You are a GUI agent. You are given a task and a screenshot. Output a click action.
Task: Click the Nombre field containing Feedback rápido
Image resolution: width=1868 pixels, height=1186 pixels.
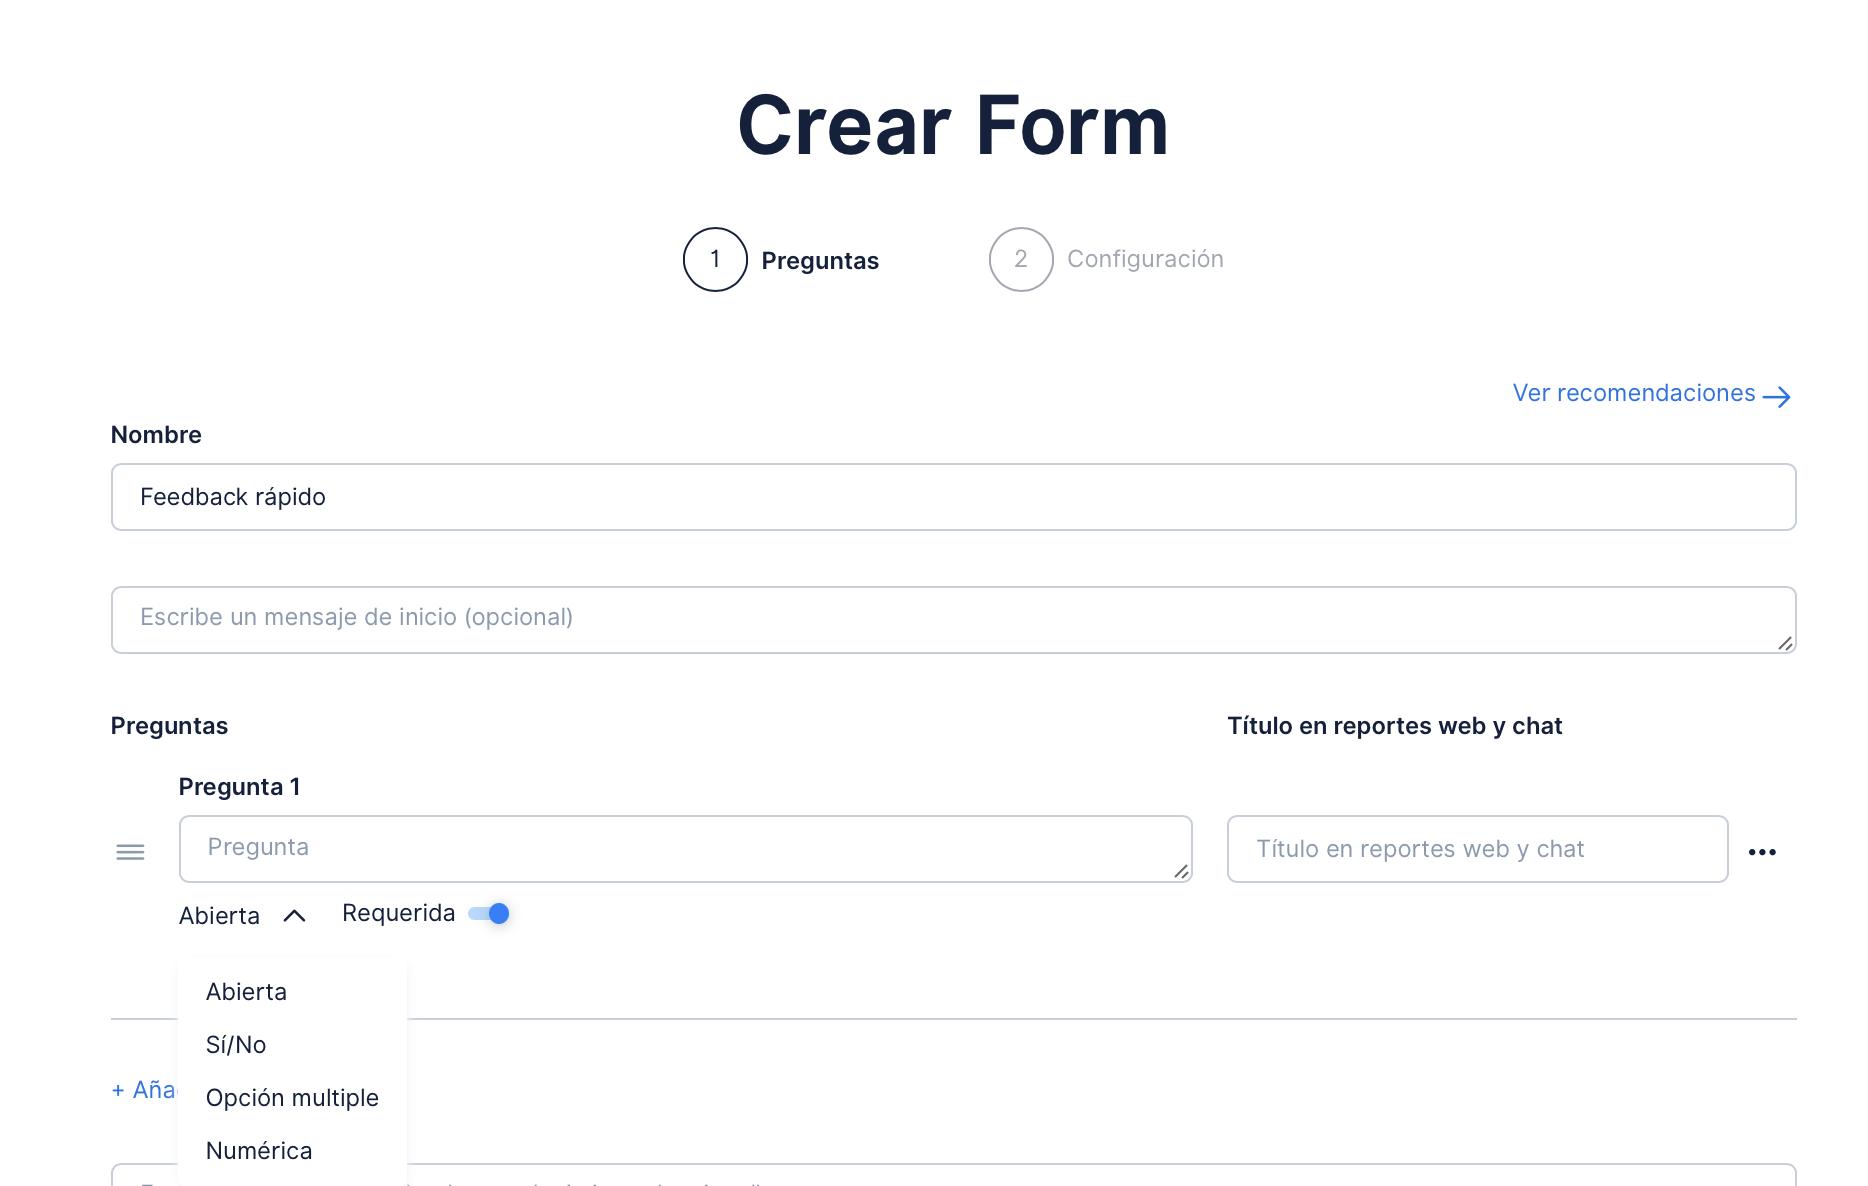coord(953,497)
